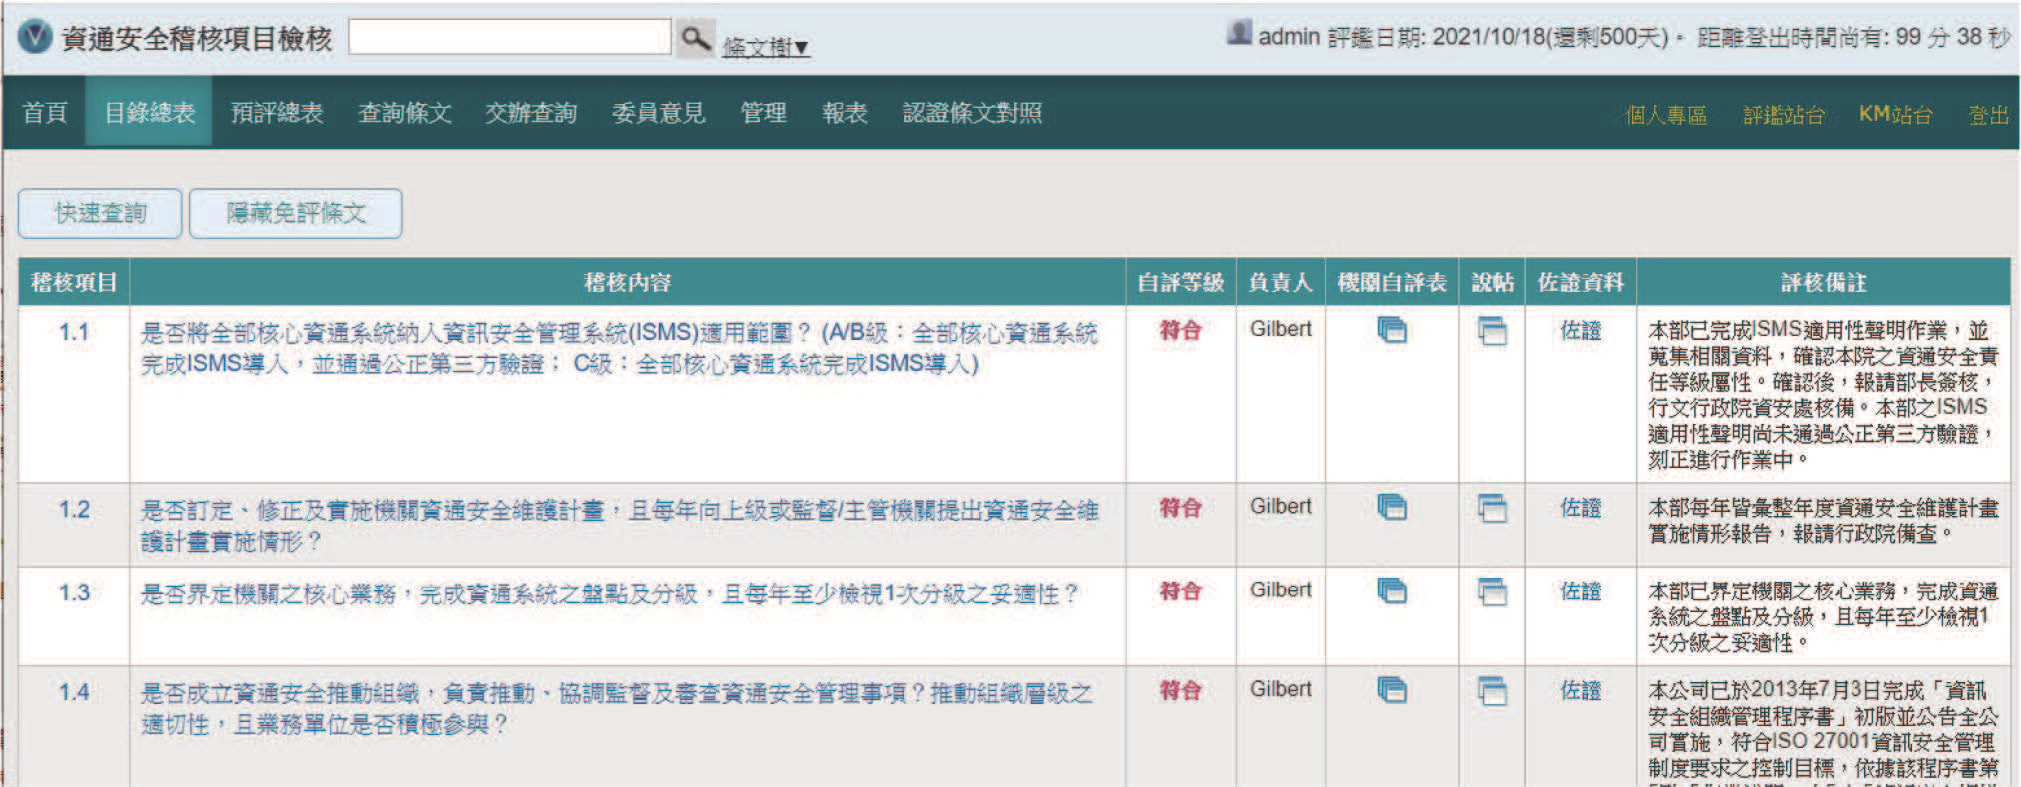Click the admin user avatar icon
The width and height of the screenshot is (2021, 787).
[x=1239, y=33]
